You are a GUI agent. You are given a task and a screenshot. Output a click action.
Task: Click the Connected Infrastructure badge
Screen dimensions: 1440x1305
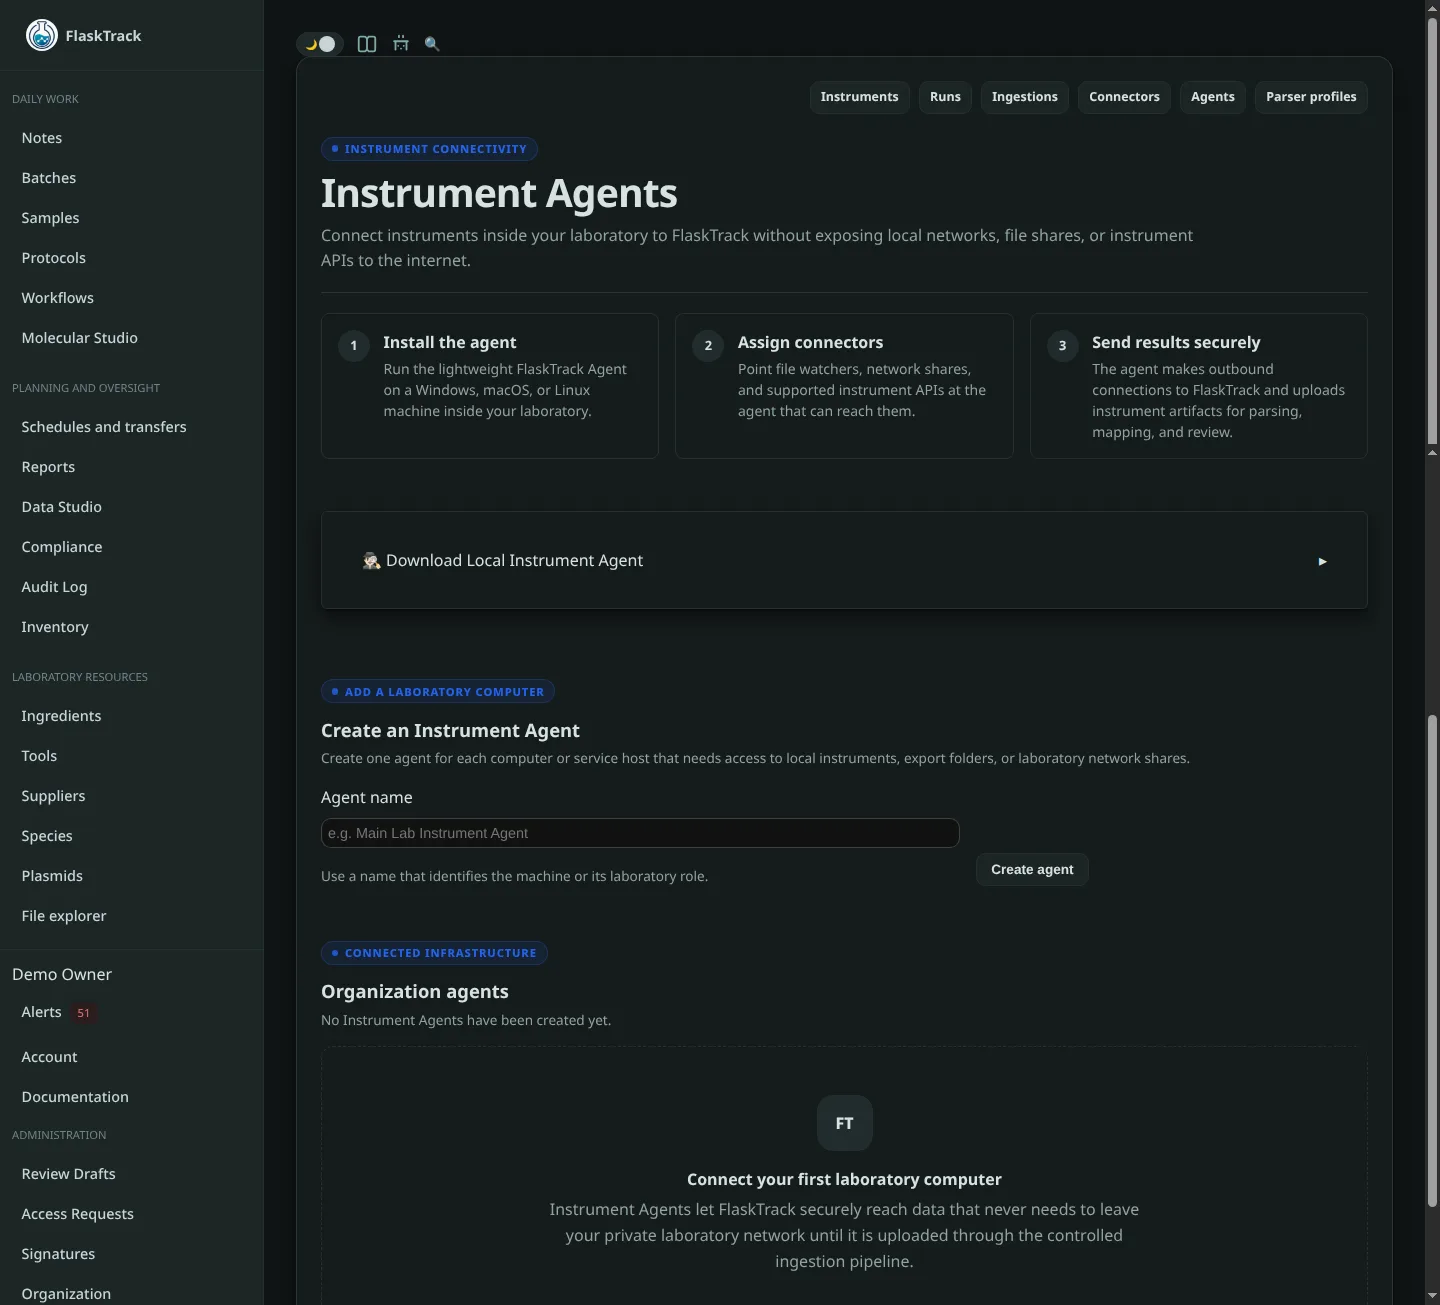point(434,953)
